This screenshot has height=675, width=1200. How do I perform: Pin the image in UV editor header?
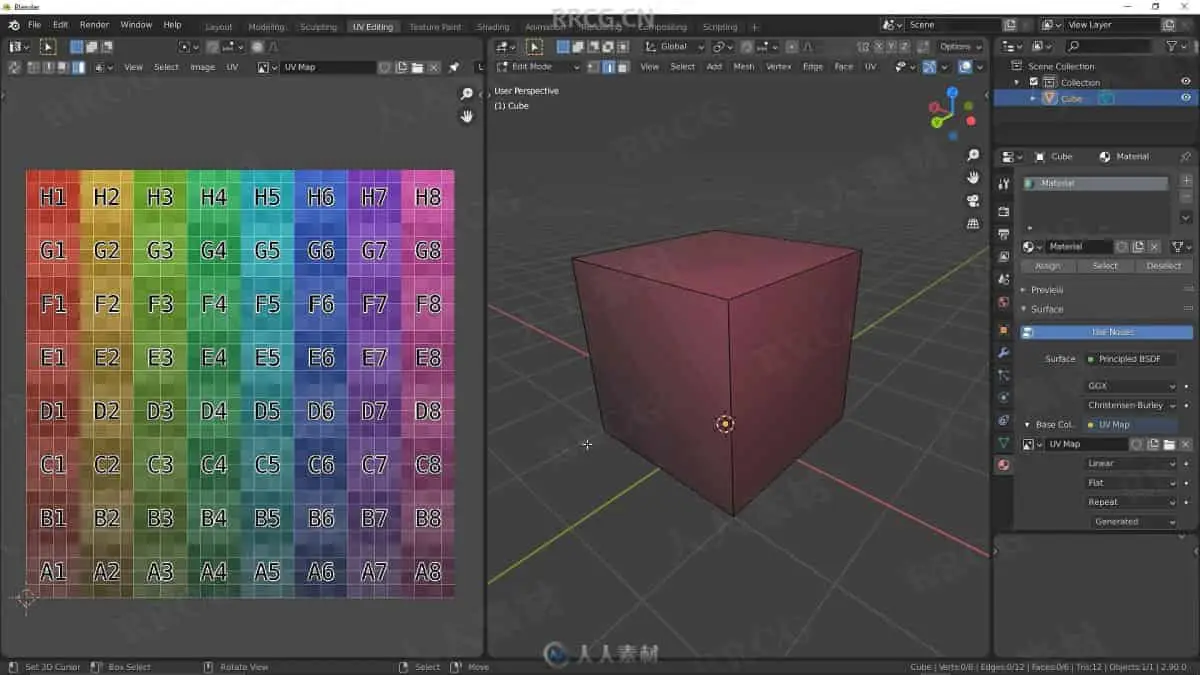click(454, 67)
